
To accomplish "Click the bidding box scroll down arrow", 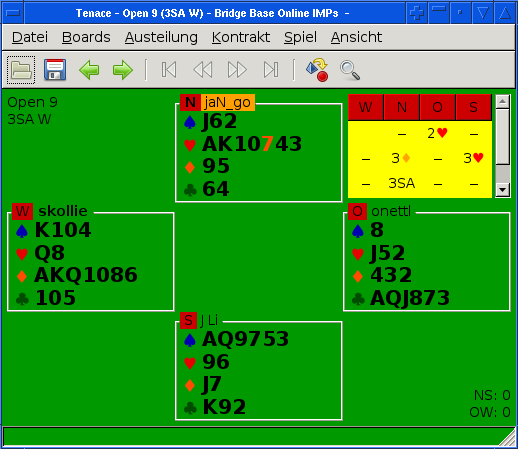I will (x=503, y=190).
